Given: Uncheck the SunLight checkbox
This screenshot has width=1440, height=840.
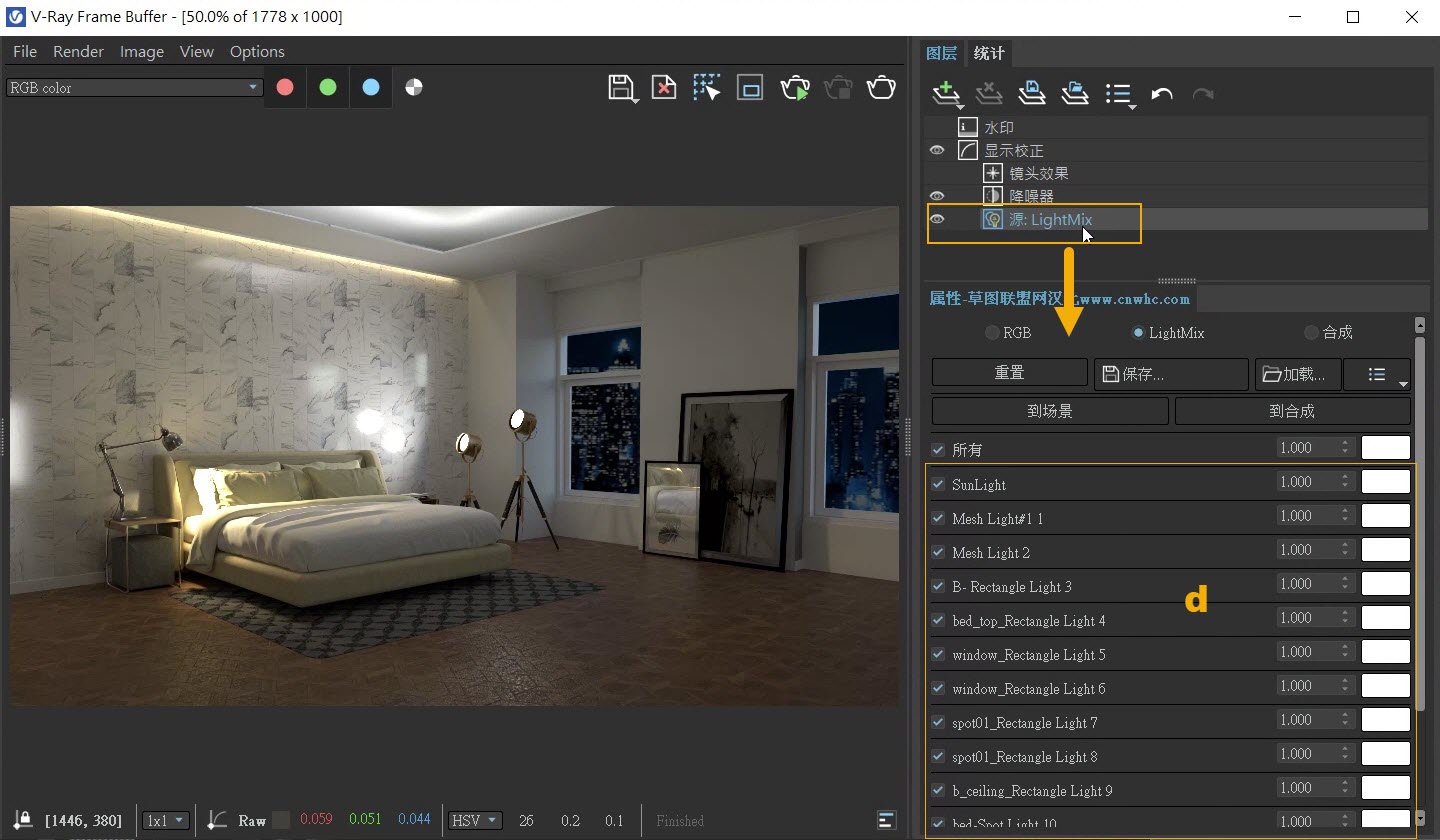Looking at the screenshot, I should [x=938, y=484].
